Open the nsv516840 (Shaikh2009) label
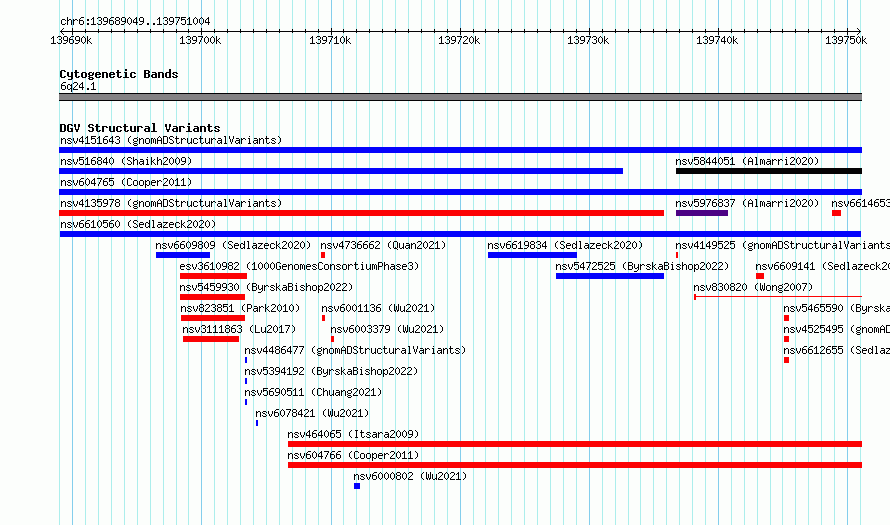Screen dimensions: 890x525 (126, 161)
